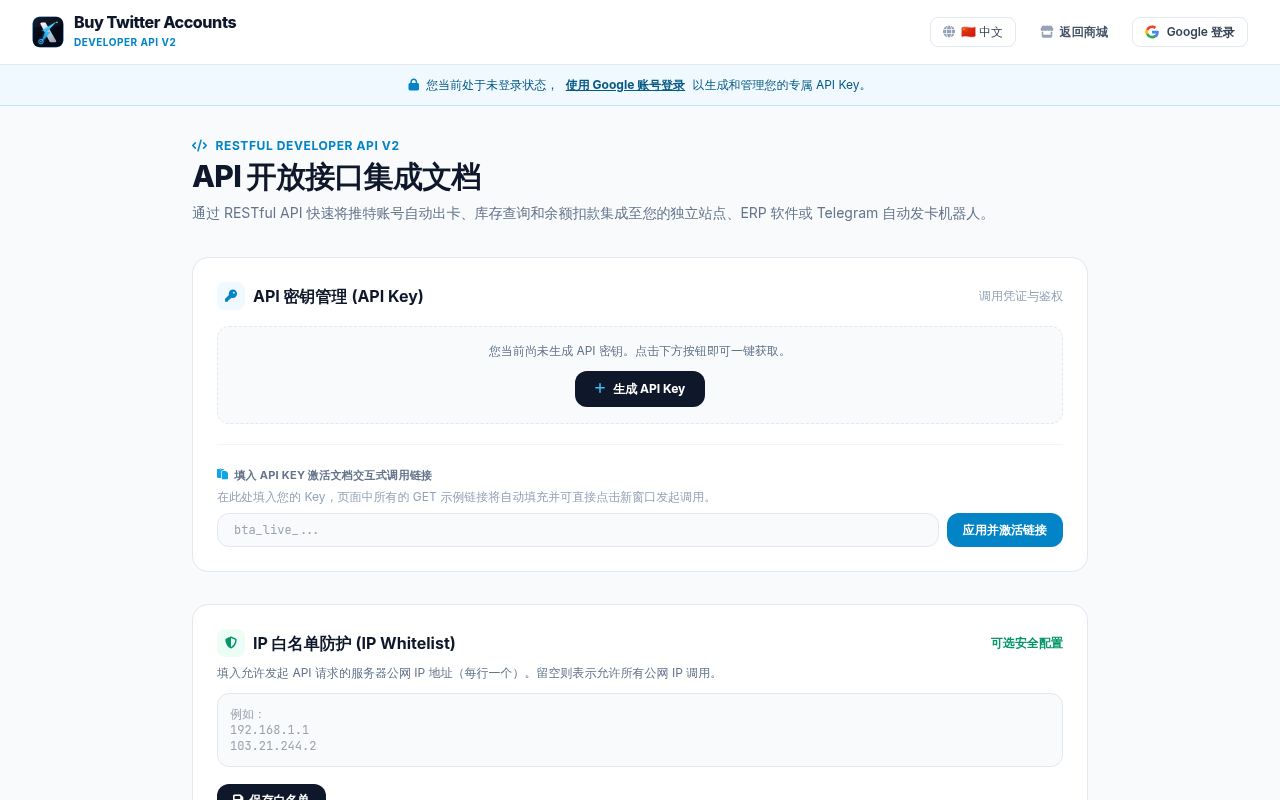
Task: Click the key icon in API 密钥管理 card
Action: point(231,296)
